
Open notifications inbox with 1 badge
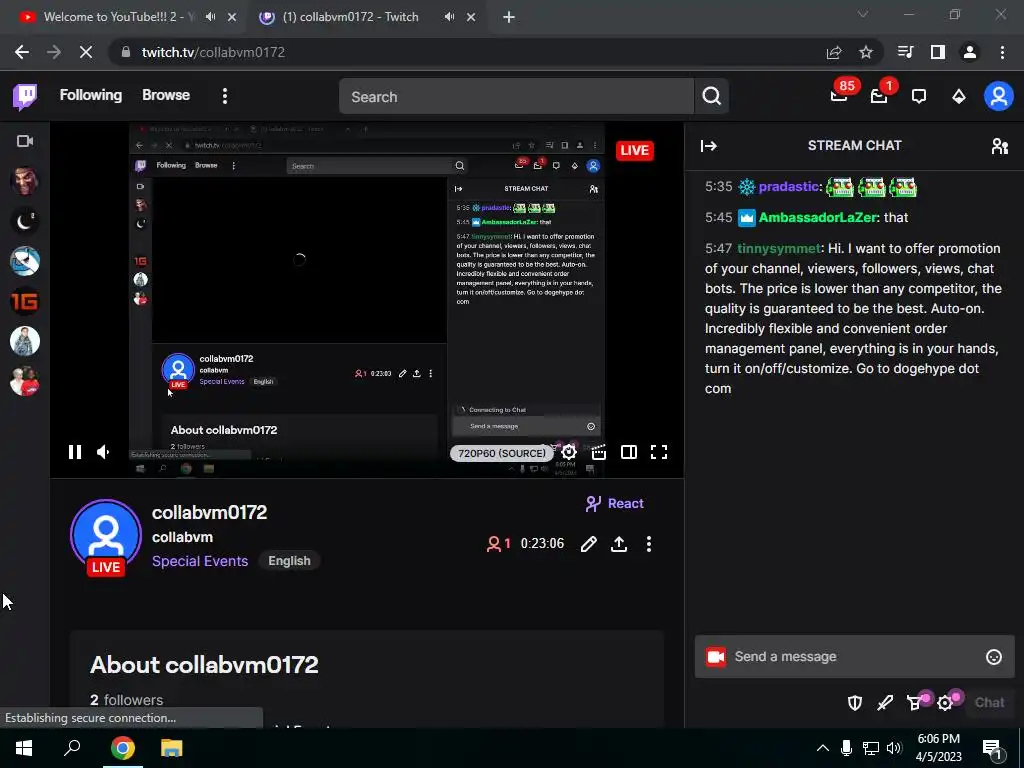880,96
